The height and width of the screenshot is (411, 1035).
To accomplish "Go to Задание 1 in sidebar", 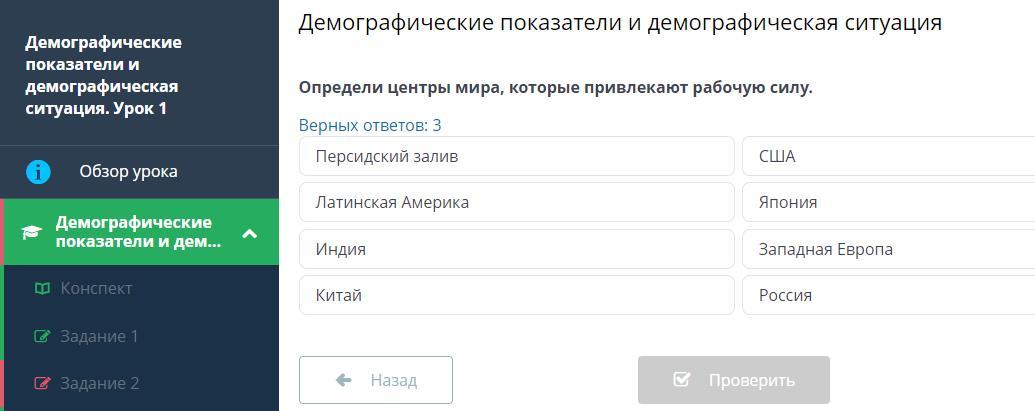I will pyautogui.click(x=99, y=336).
